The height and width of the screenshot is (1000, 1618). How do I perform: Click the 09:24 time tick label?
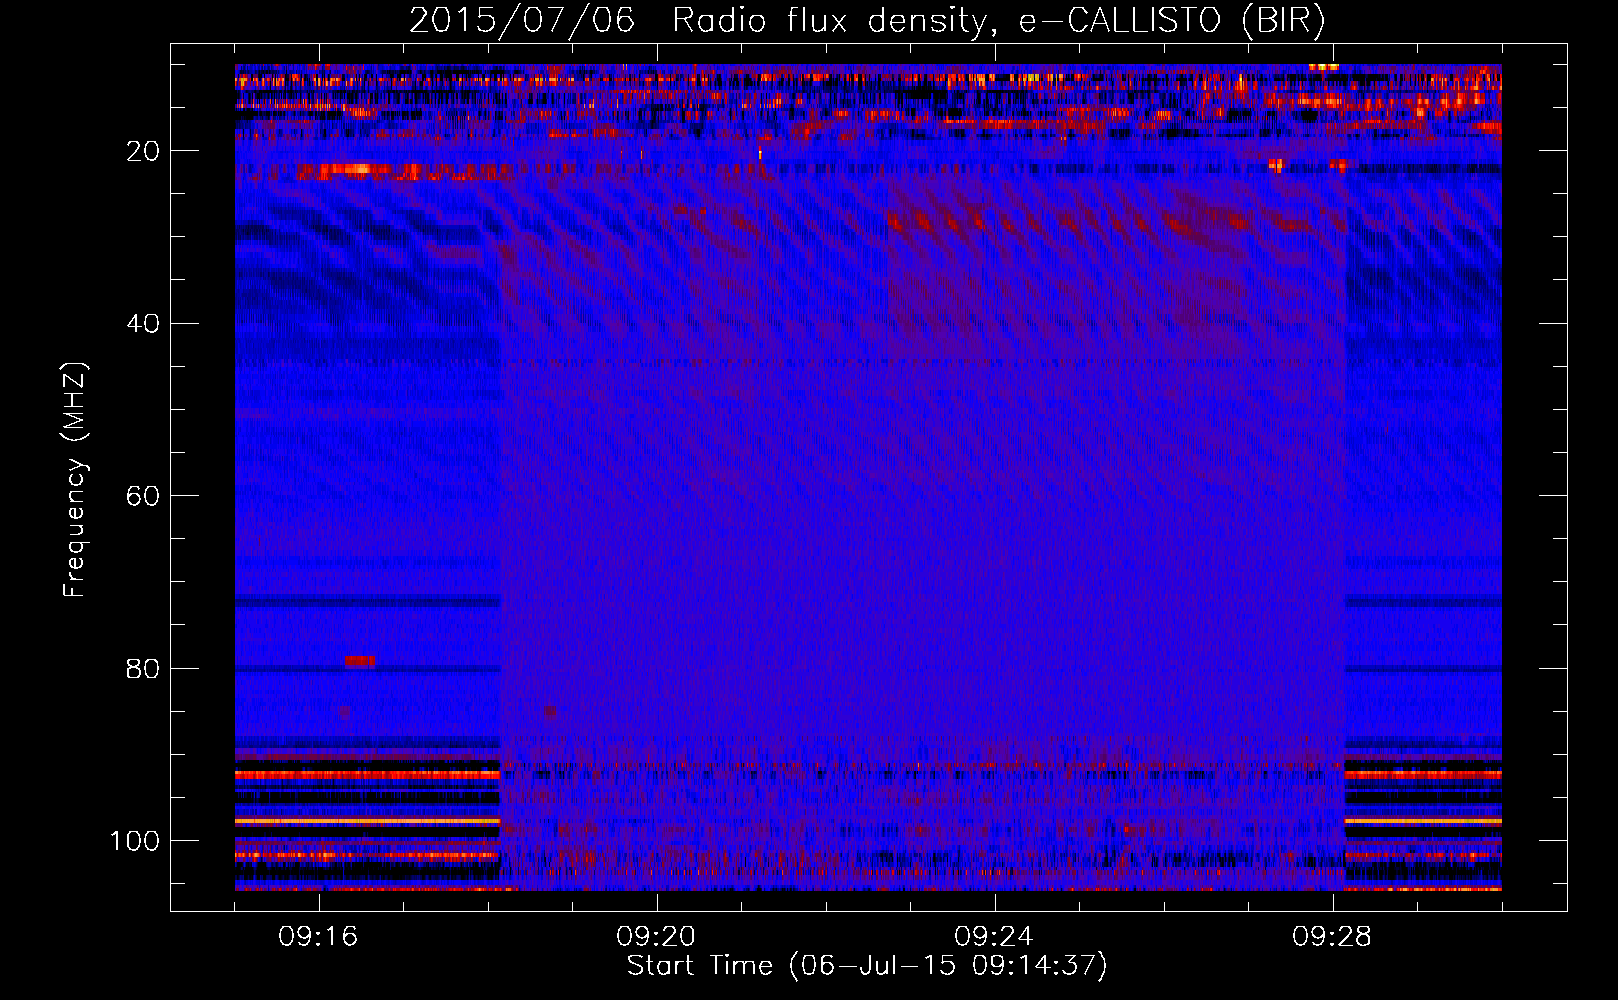click(x=994, y=937)
